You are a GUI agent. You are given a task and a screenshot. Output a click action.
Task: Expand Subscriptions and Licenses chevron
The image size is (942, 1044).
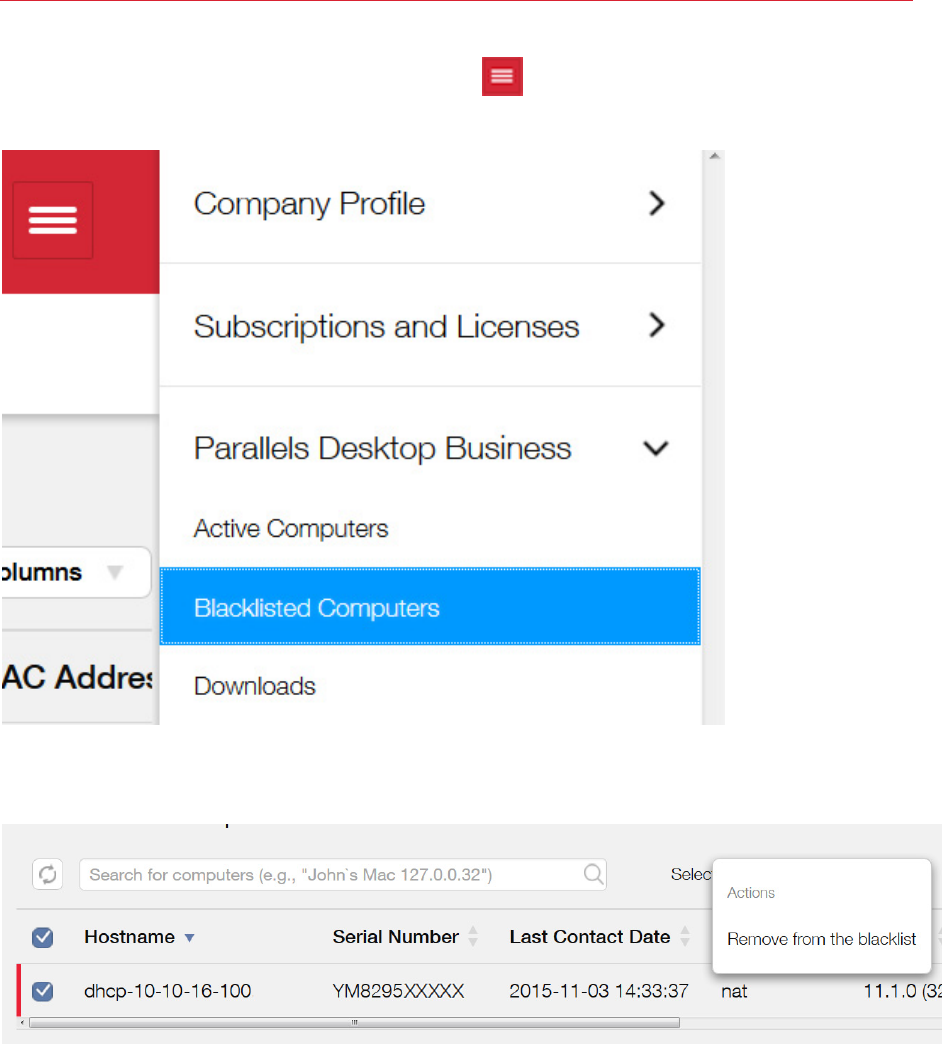click(x=656, y=326)
